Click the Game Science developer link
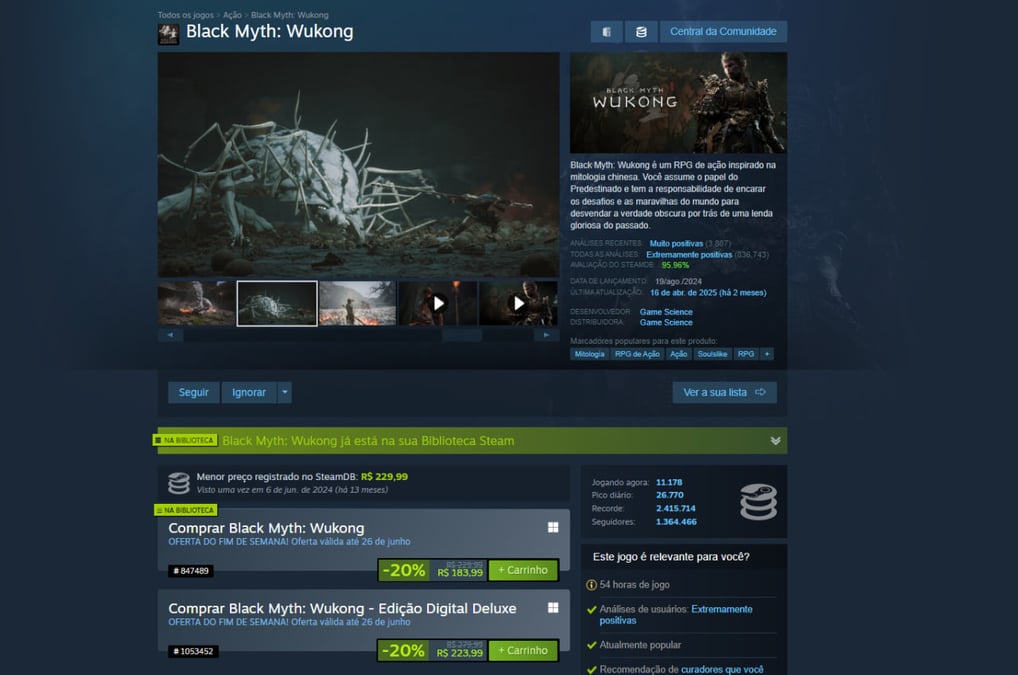The height and width of the screenshot is (675, 1018). (666, 312)
